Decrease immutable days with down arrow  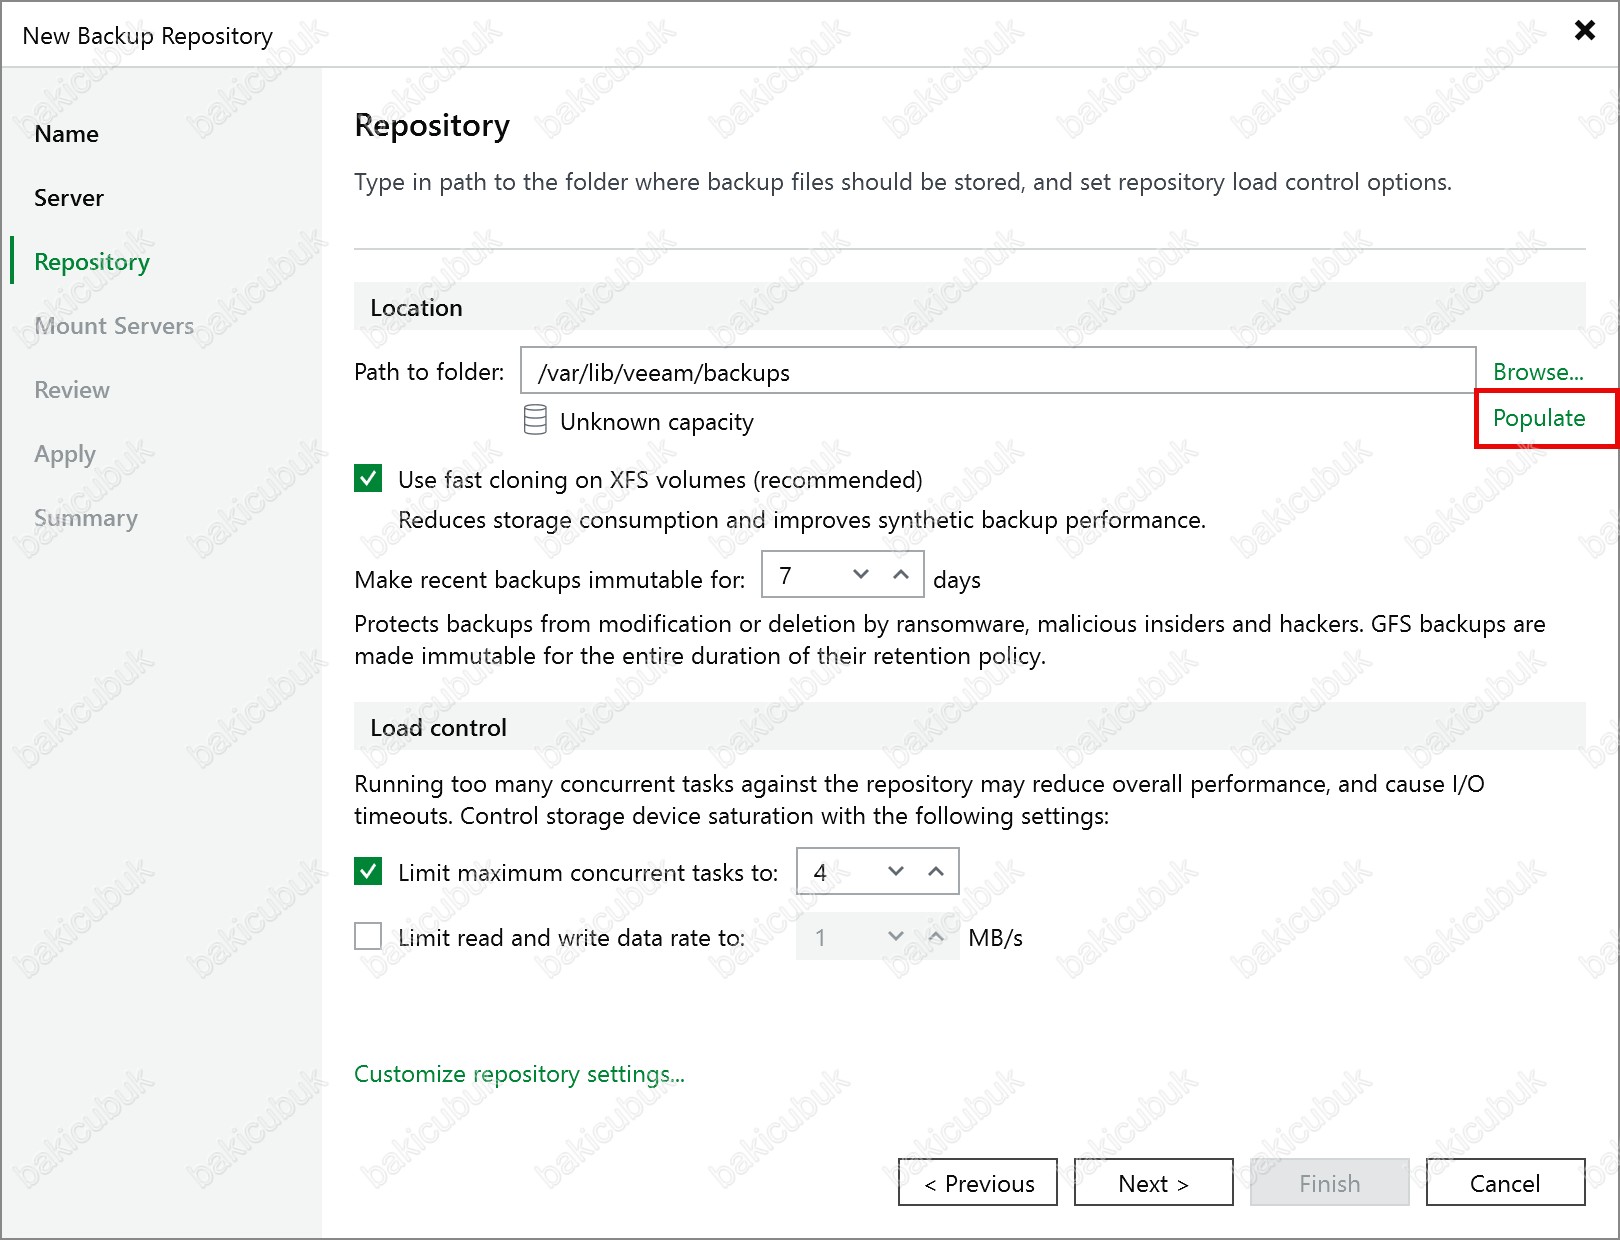(x=861, y=574)
